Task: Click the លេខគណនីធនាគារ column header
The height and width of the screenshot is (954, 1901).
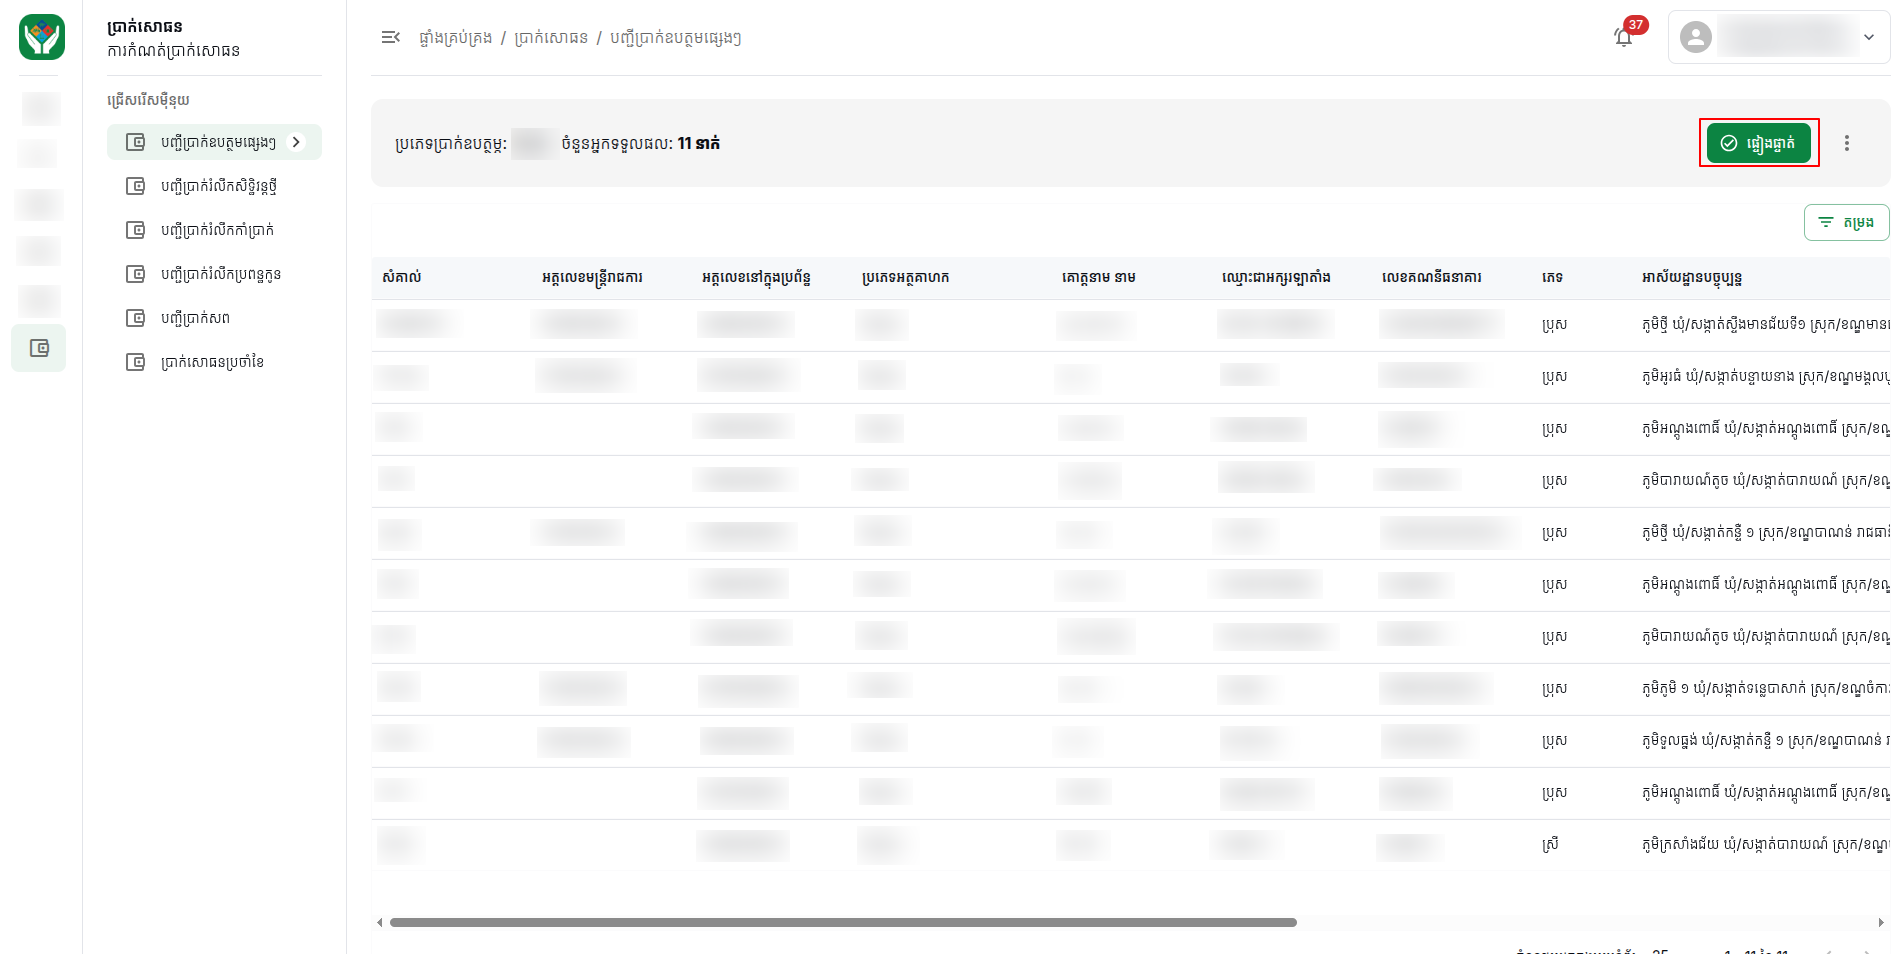Action: 1432,277
